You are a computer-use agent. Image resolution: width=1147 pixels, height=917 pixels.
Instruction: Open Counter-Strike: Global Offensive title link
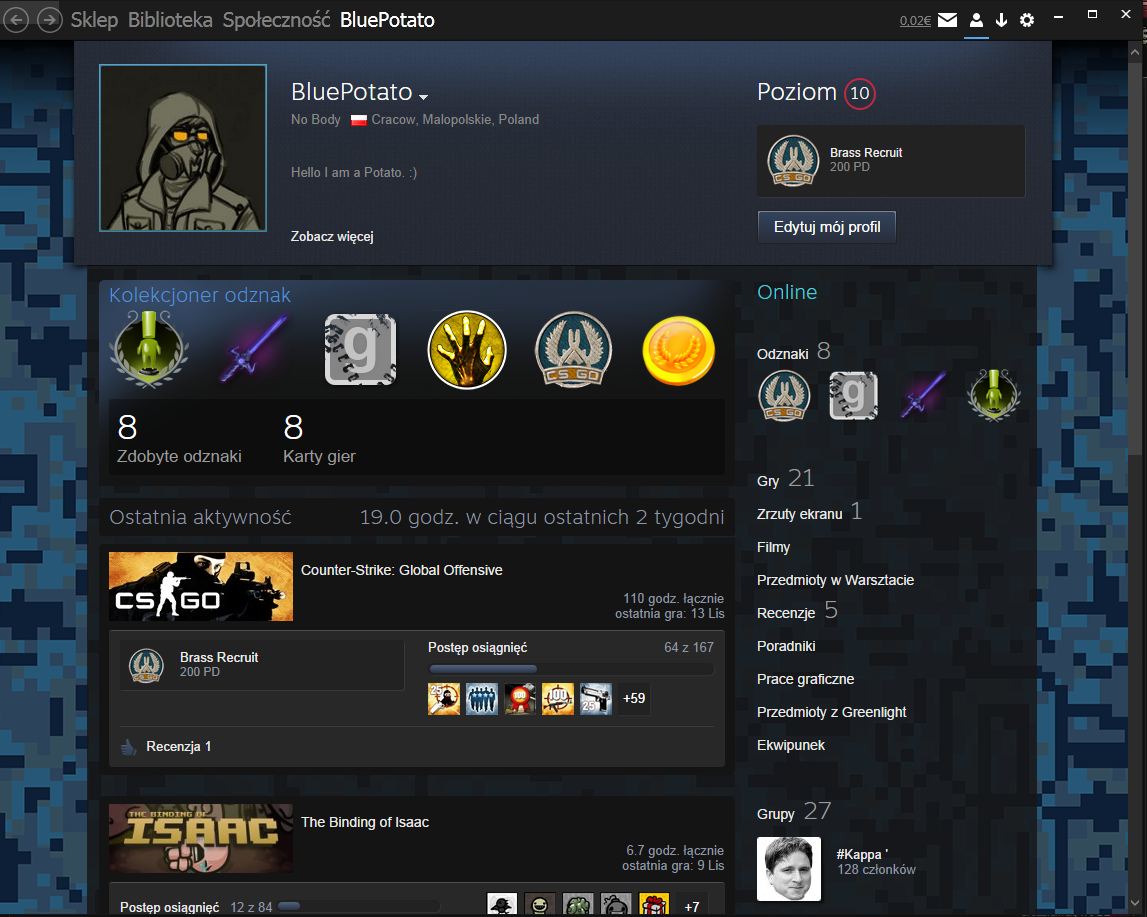coord(402,570)
